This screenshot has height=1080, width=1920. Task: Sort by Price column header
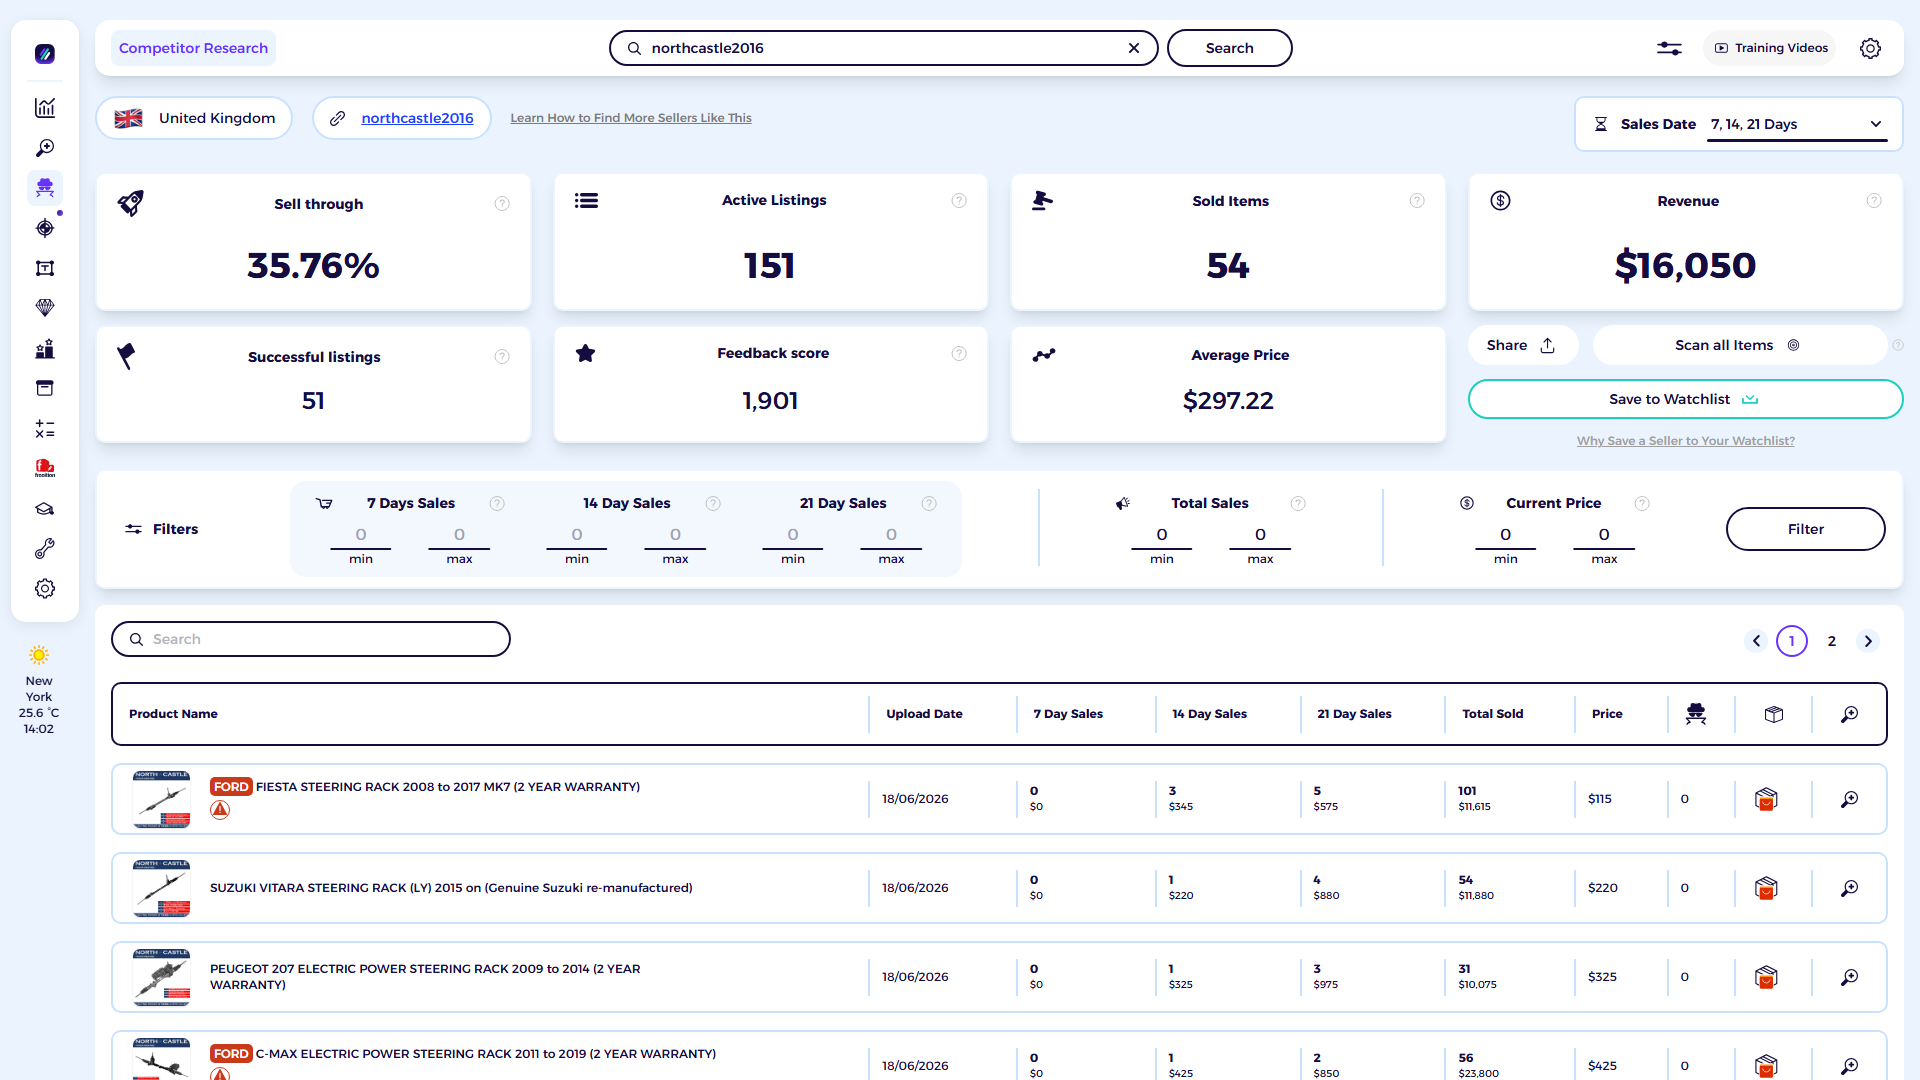(x=1607, y=714)
